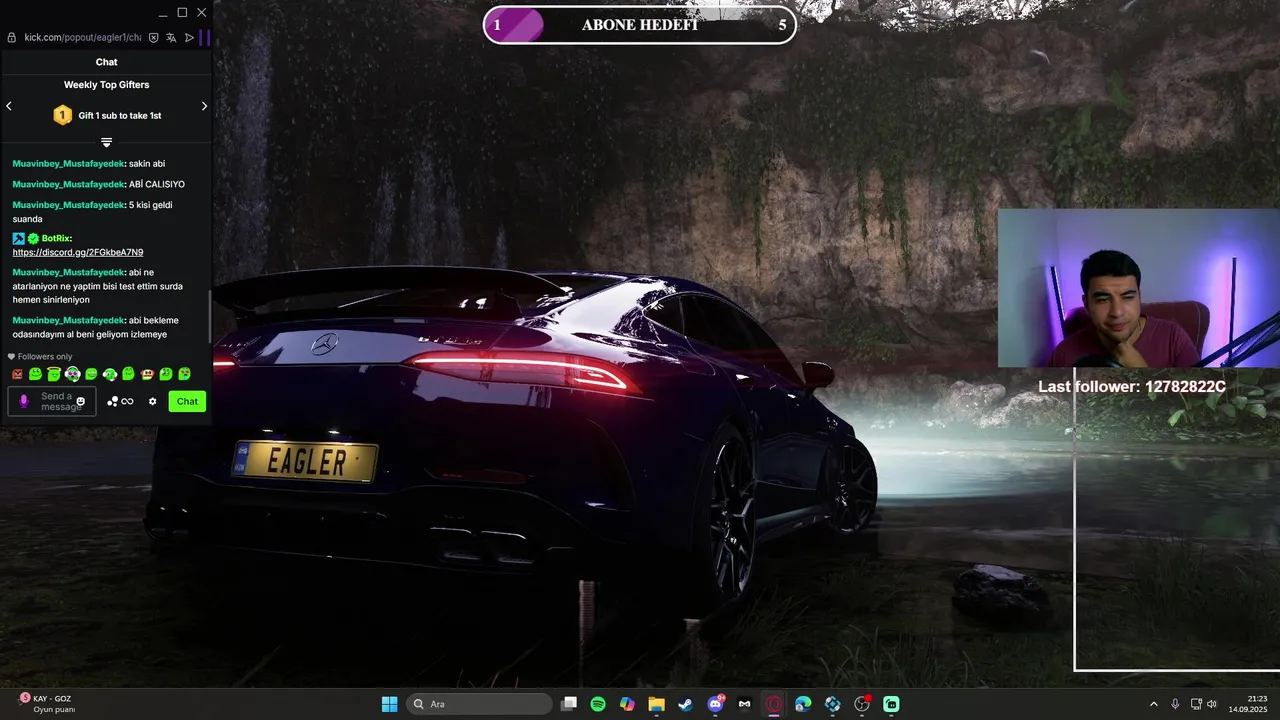
Task: Open Spotify from the taskbar
Action: [598, 704]
